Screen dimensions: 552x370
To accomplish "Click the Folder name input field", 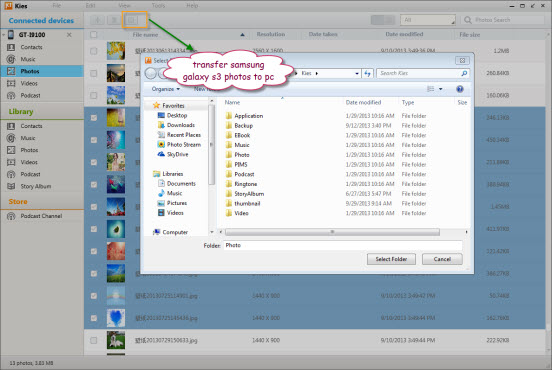I will point(343,245).
